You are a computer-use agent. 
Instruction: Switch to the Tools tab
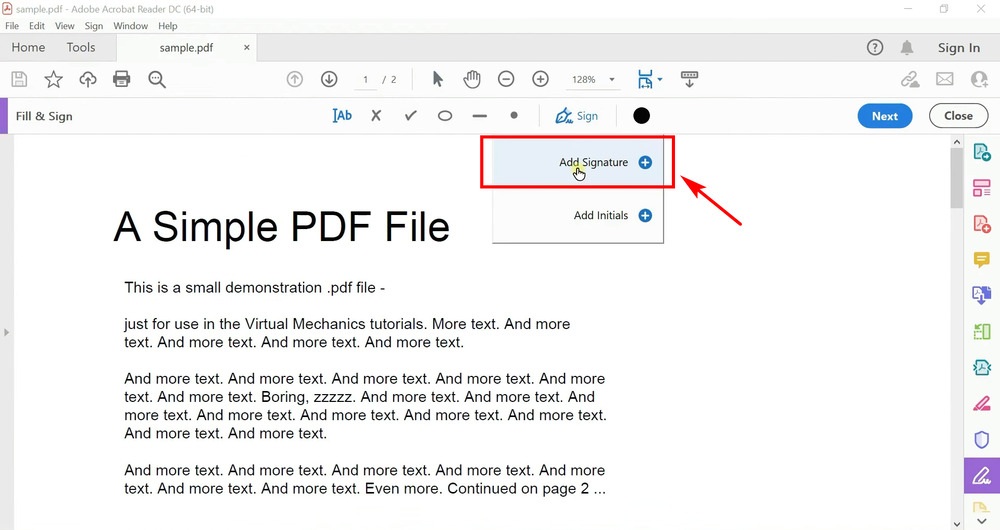(81, 47)
